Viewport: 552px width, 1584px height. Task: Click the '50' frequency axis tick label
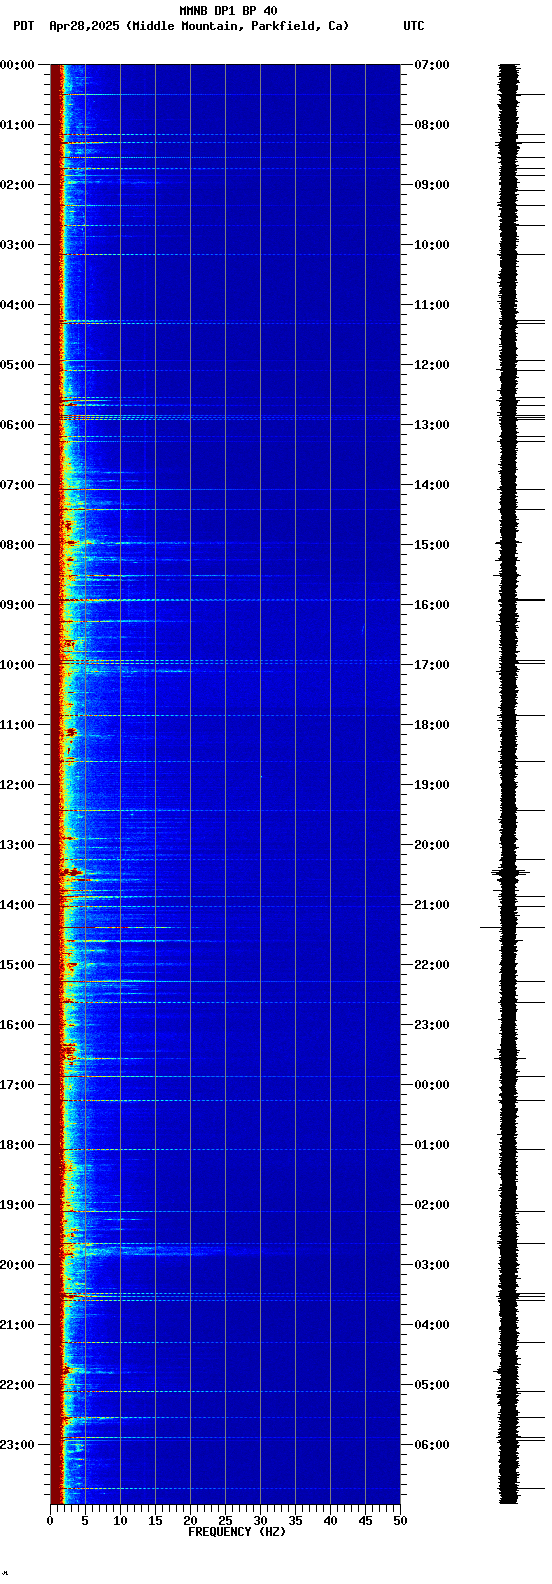pyautogui.click(x=400, y=1521)
